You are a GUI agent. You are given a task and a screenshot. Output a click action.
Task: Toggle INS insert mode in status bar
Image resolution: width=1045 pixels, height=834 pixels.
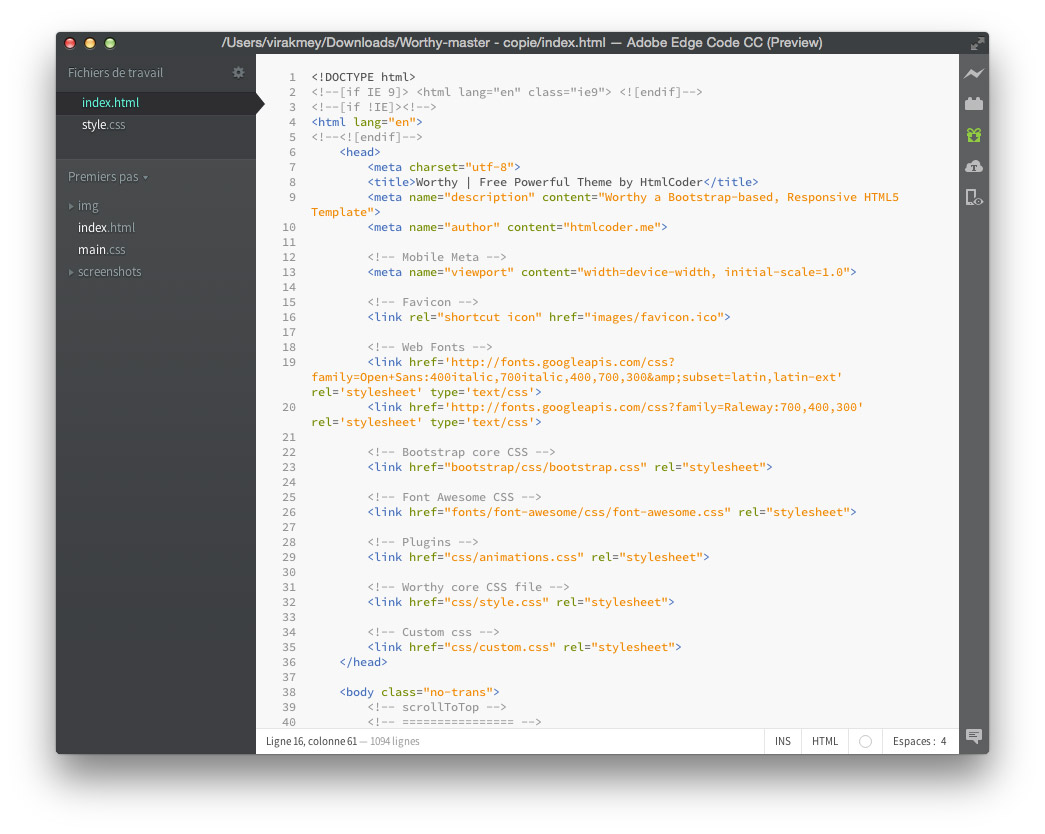782,741
